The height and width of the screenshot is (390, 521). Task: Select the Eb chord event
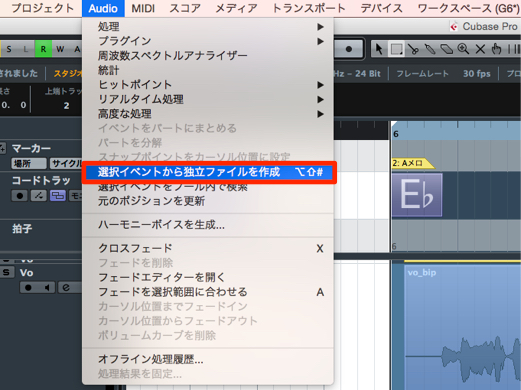pos(417,195)
